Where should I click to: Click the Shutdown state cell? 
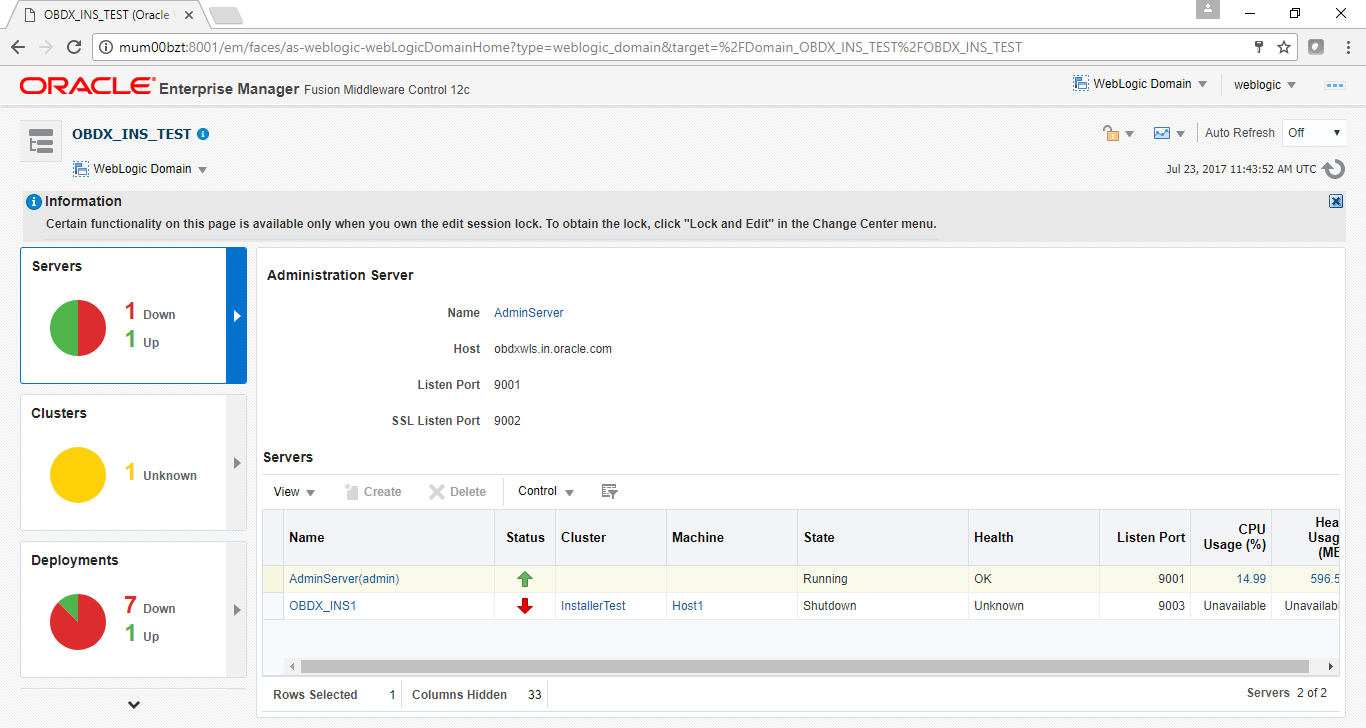[x=883, y=606]
